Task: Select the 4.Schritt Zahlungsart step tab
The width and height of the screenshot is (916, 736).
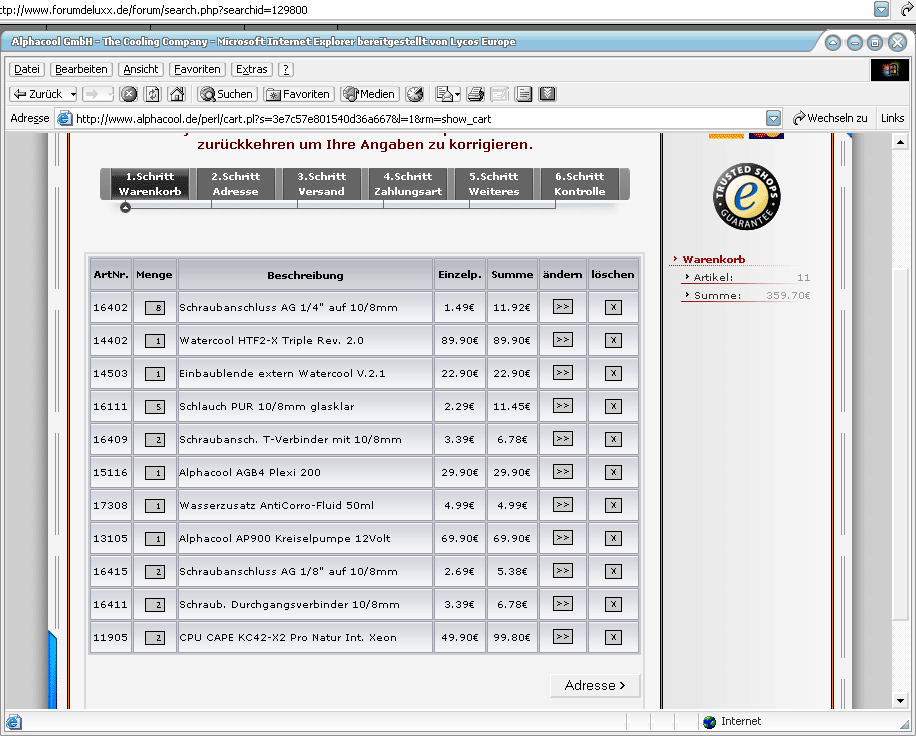Action: point(408,184)
